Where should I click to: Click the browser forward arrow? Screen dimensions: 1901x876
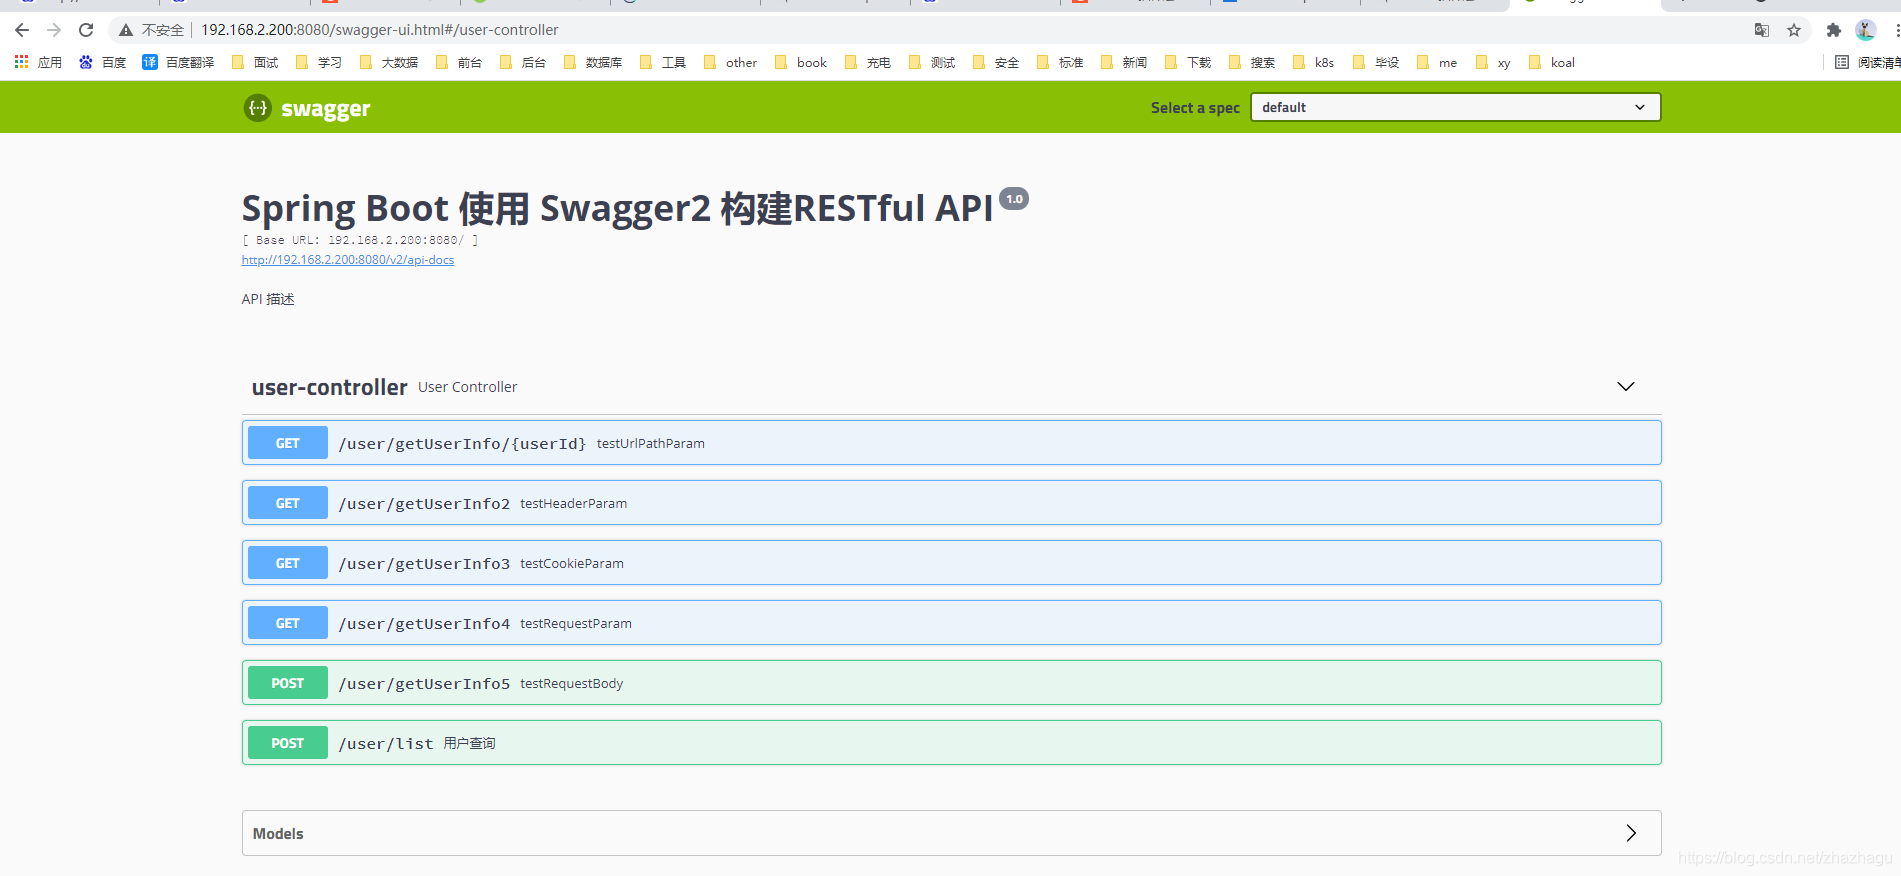click(54, 30)
